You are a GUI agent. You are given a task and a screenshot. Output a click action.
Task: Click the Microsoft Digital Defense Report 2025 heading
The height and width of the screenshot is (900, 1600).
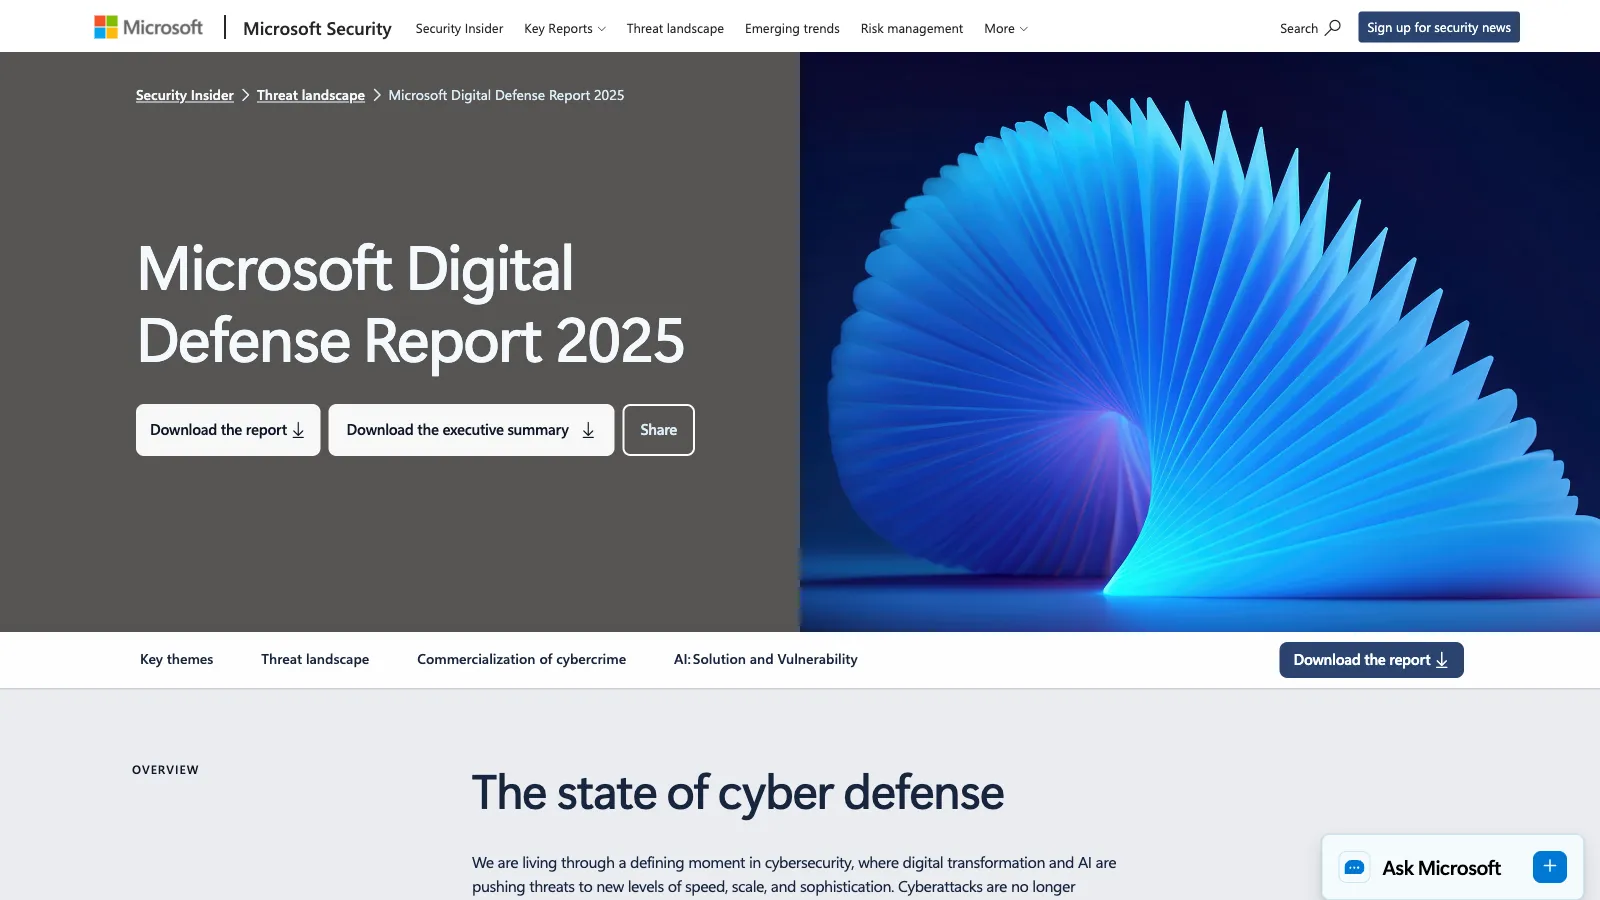[411, 305]
